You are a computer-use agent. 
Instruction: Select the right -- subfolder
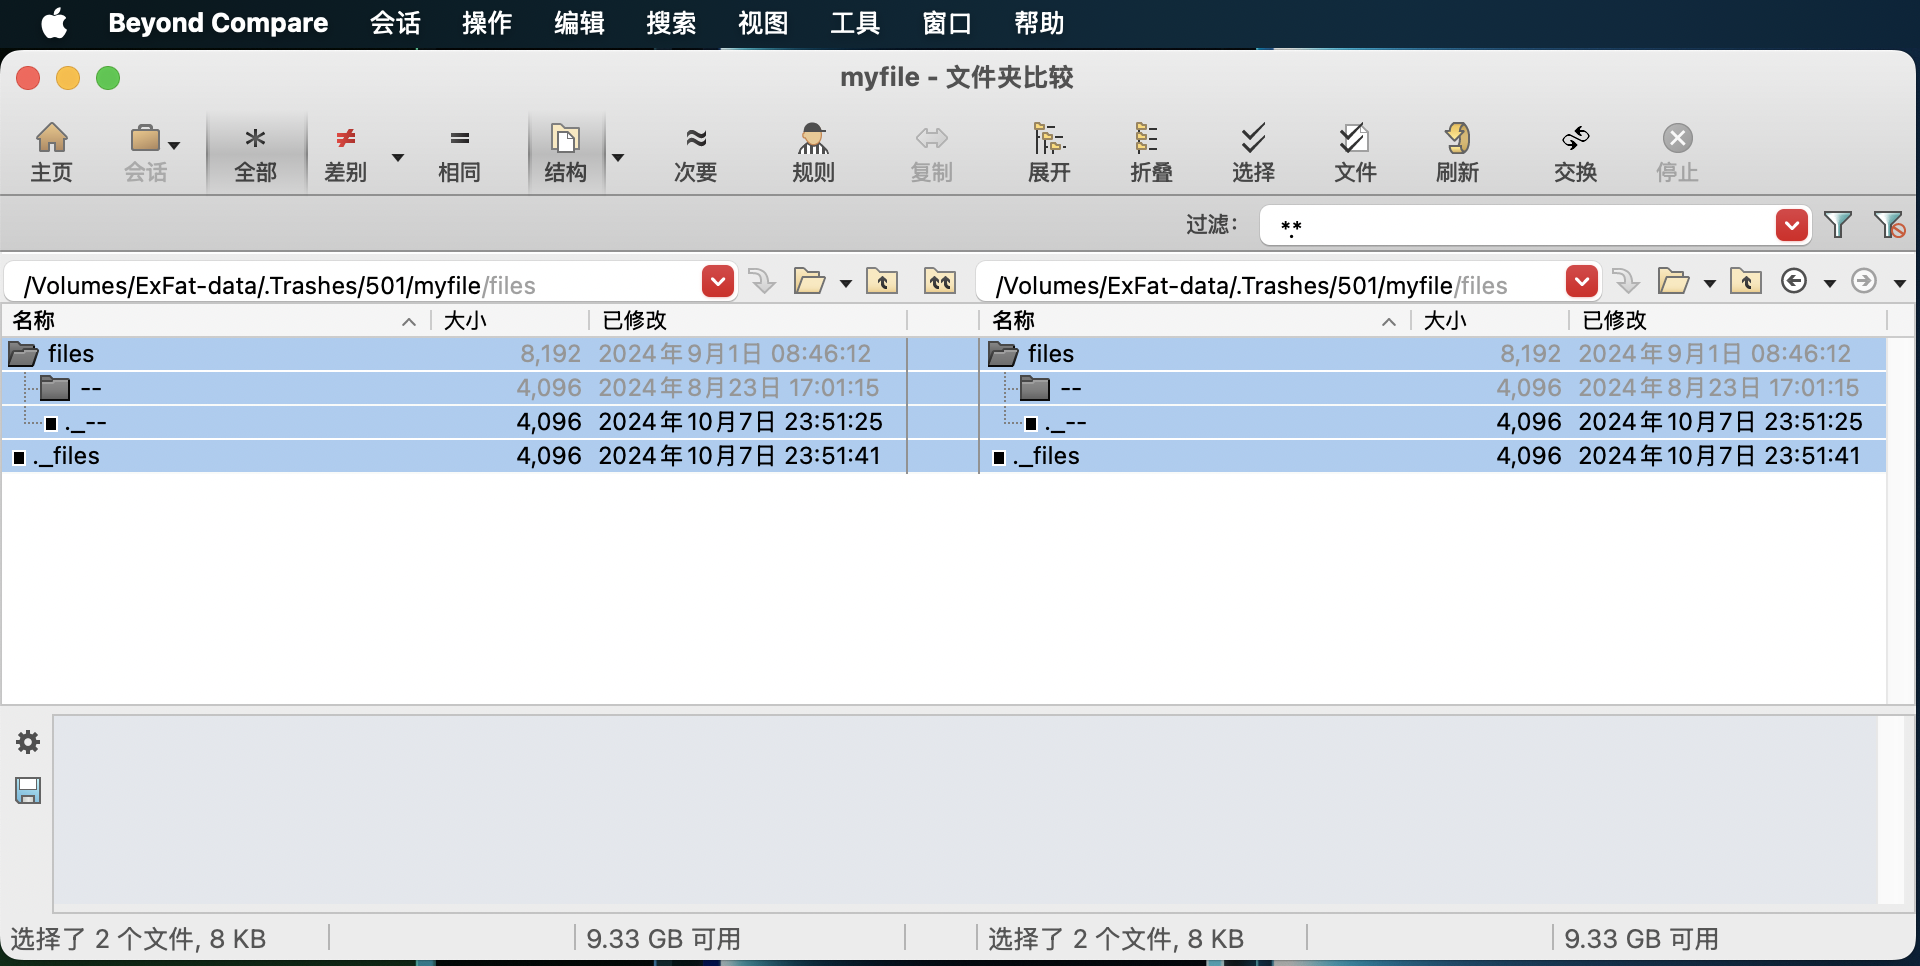tap(1433, 388)
